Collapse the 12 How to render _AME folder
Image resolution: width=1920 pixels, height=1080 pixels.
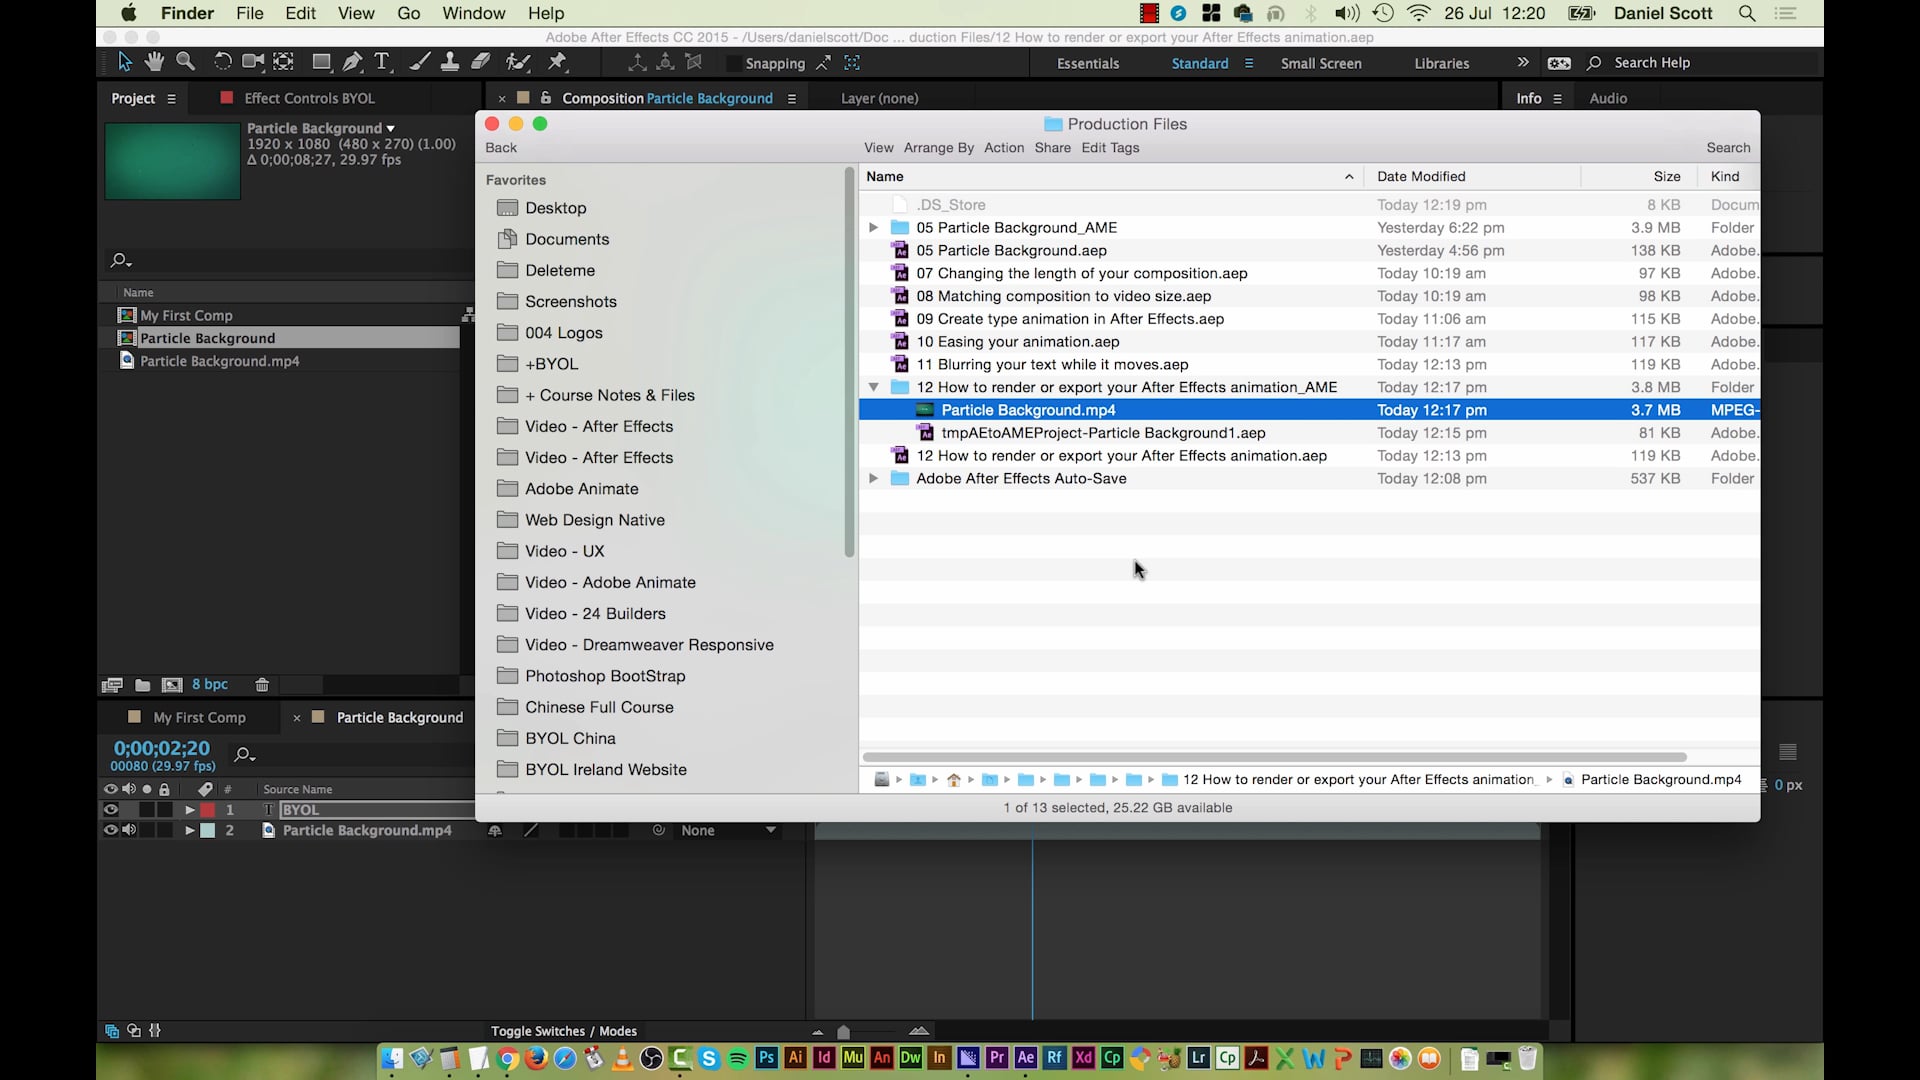[x=873, y=387]
